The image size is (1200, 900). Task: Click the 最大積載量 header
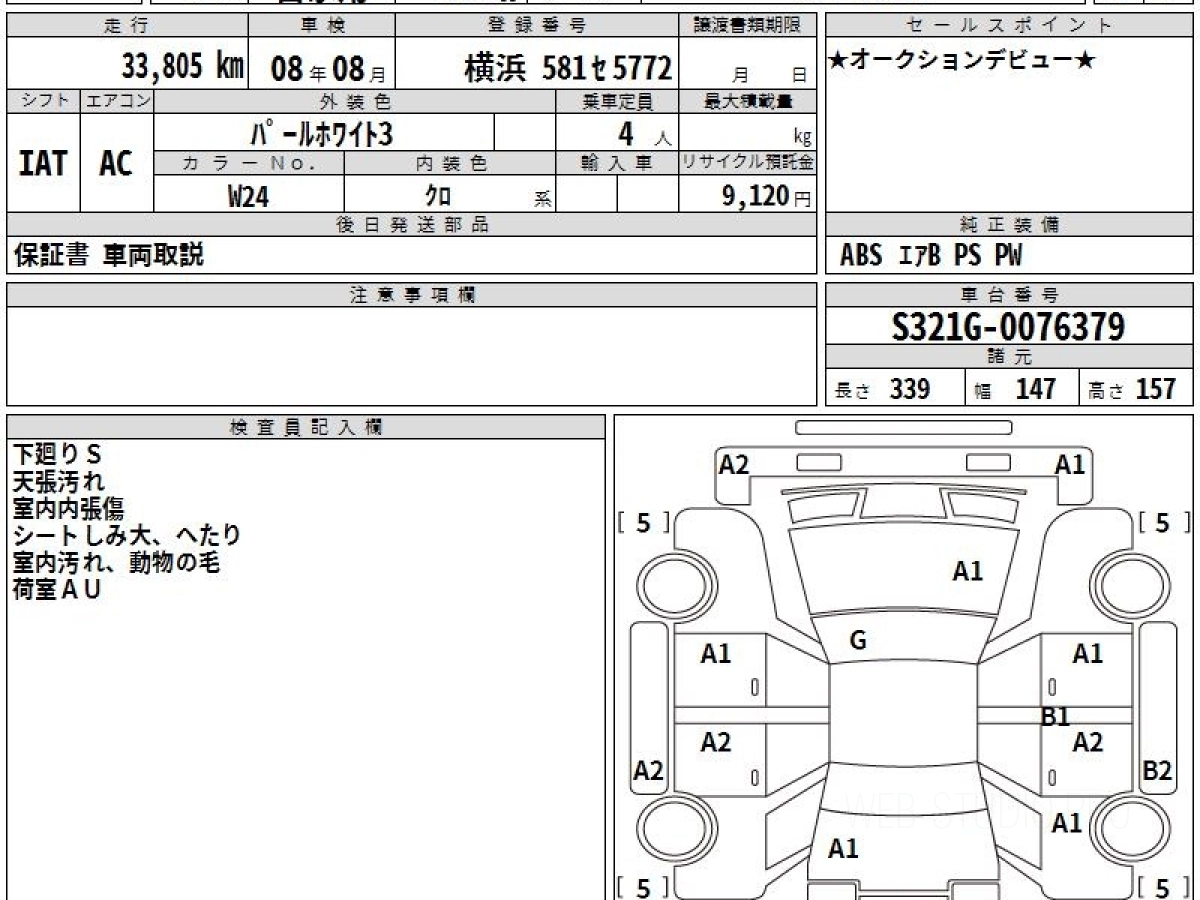point(748,101)
